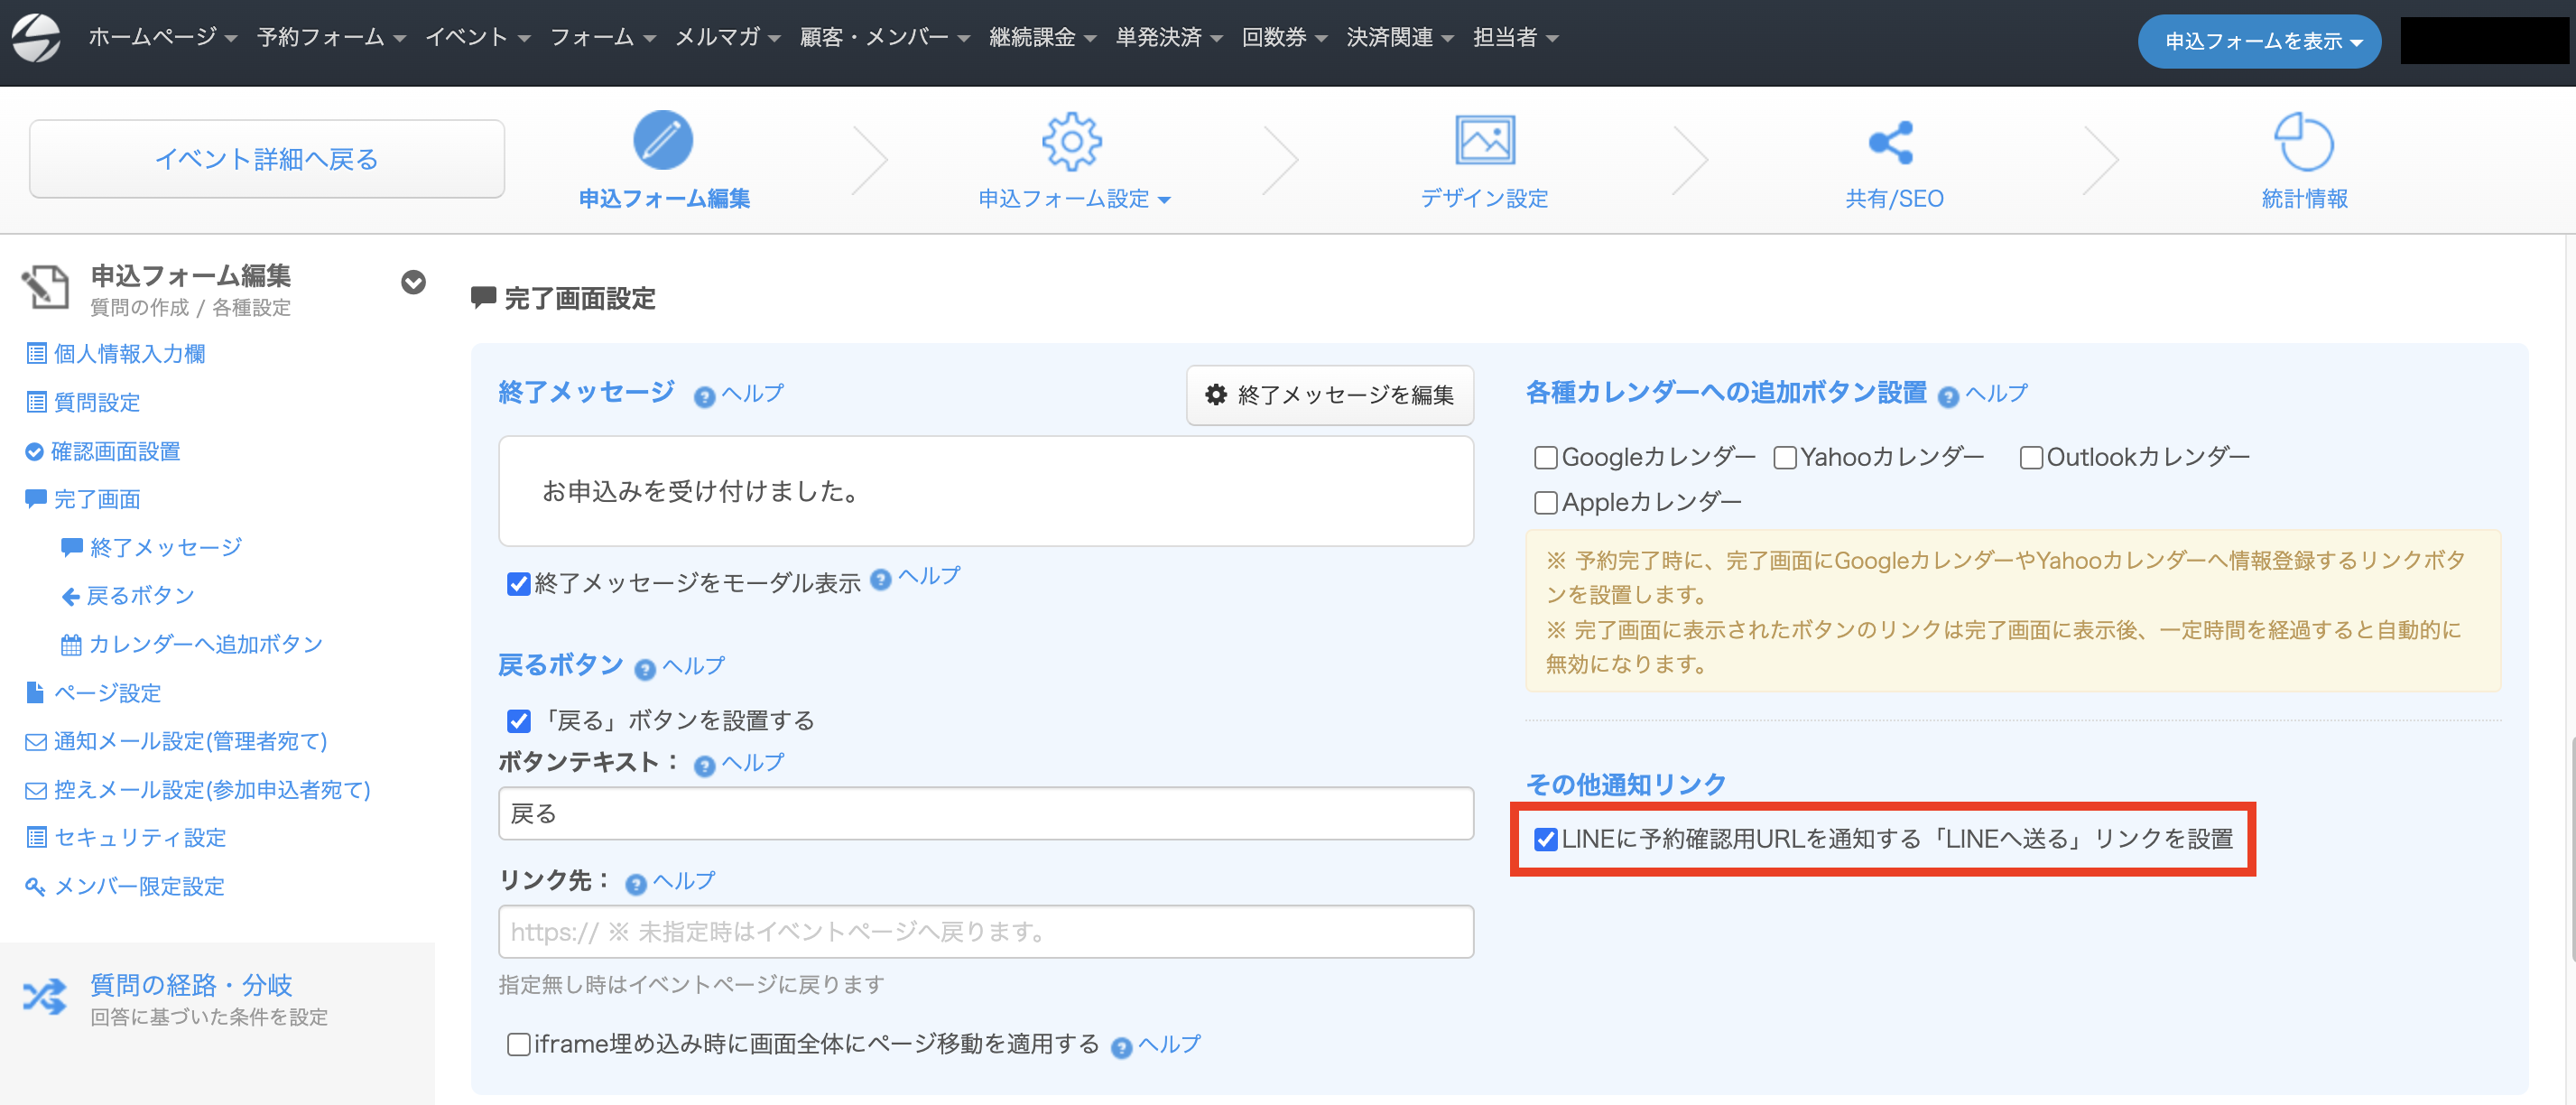Open the フォーム top menu
The height and width of the screenshot is (1105, 2576).
point(602,38)
